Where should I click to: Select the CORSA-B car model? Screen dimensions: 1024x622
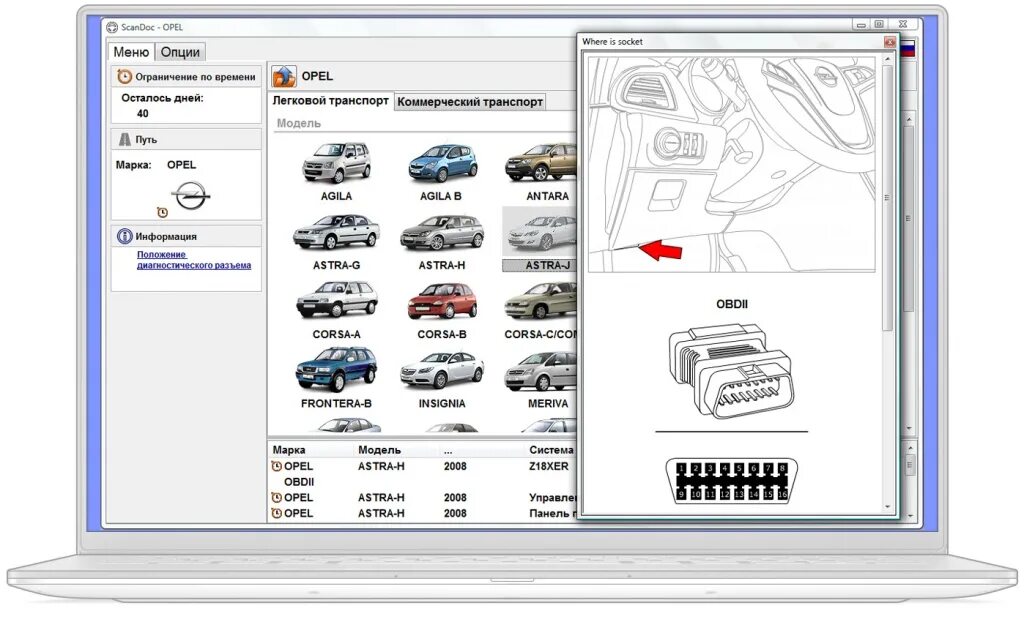[x=441, y=310]
